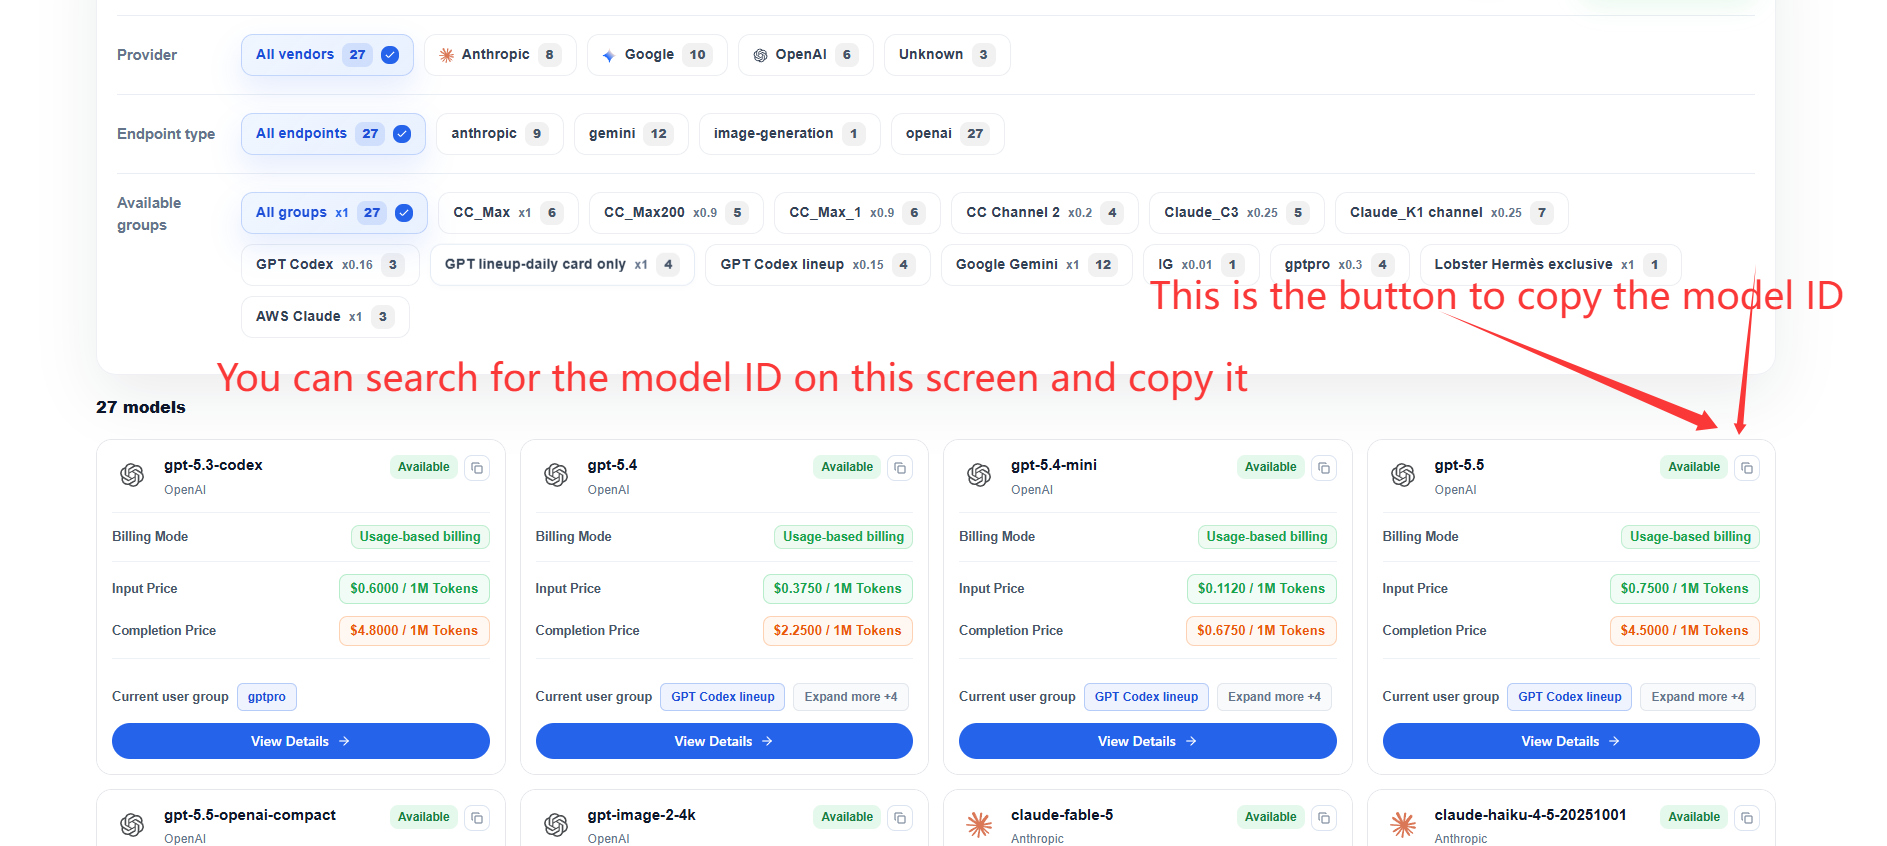Copy the gpt-5.4 model ID
The width and height of the screenshot is (1887, 846).
coord(900,467)
